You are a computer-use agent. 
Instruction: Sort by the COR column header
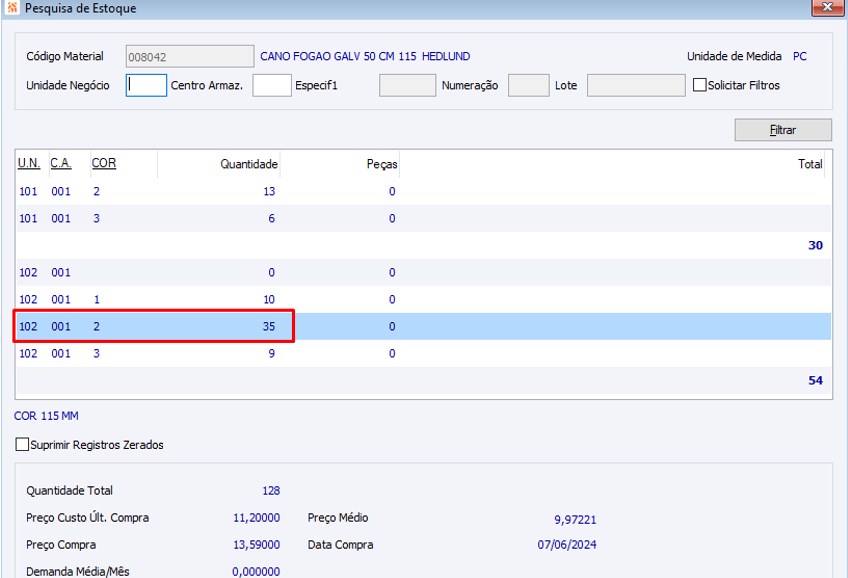coord(104,163)
